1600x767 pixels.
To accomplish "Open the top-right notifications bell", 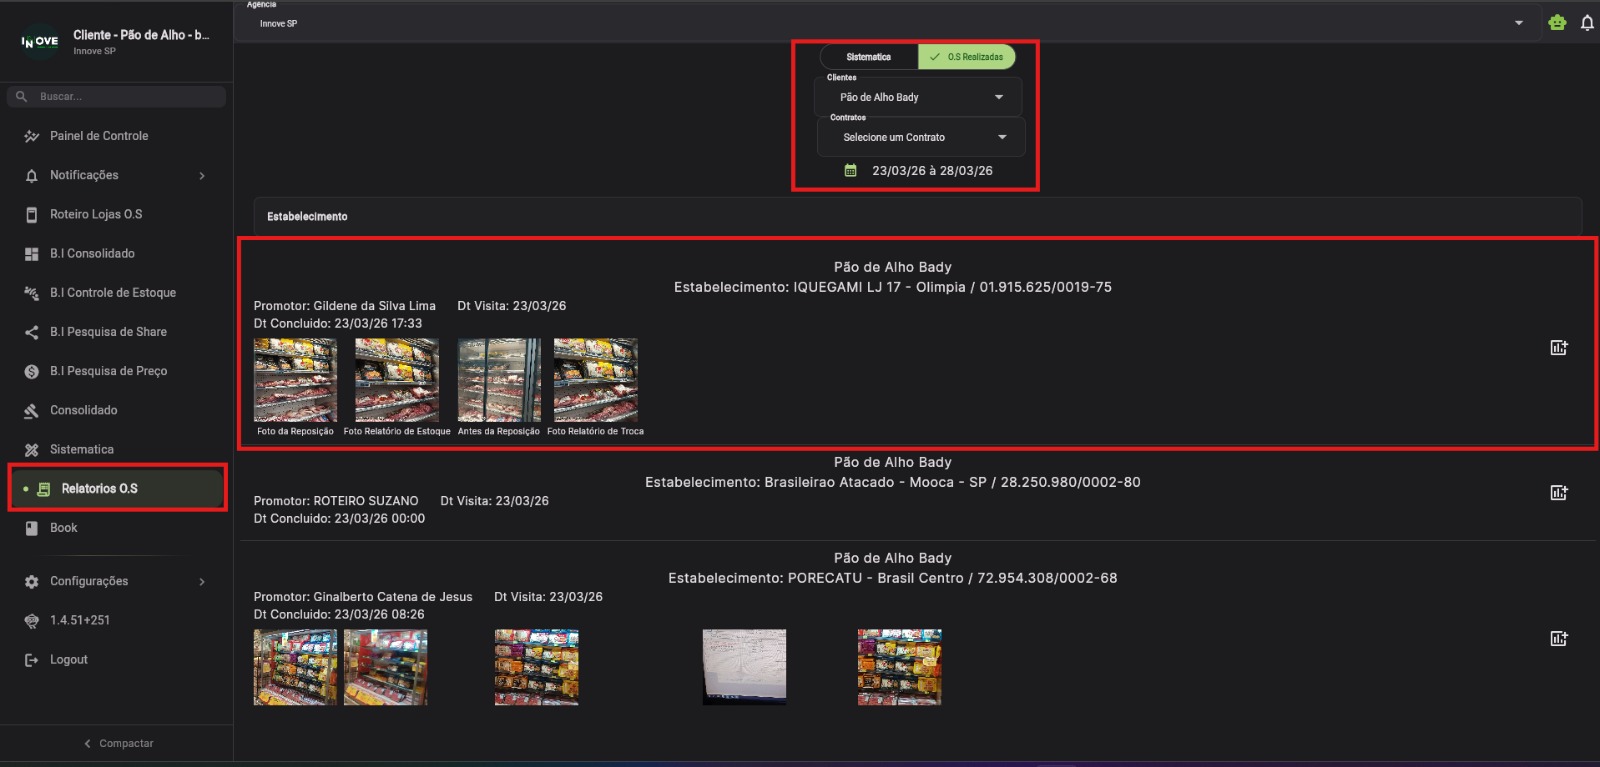I will click(x=1587, y=22).
